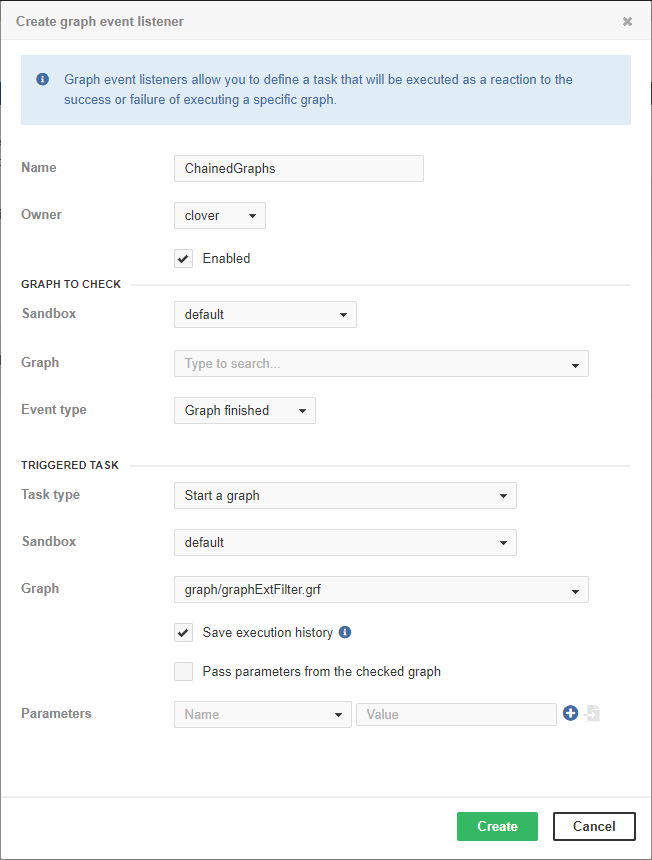
Task: Click the info icon beside Save execution history
Action: coord(345,633)
